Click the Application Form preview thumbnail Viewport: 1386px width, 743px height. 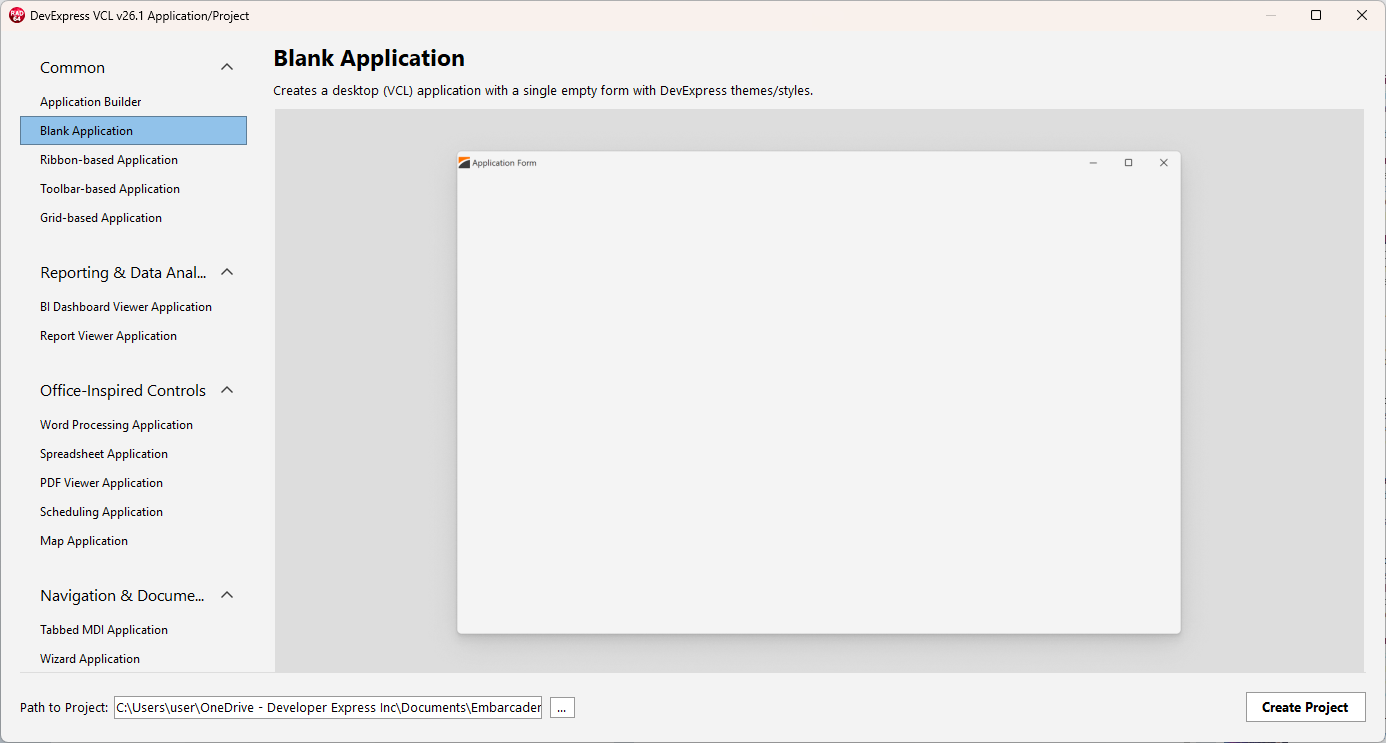tap(818, 392)
